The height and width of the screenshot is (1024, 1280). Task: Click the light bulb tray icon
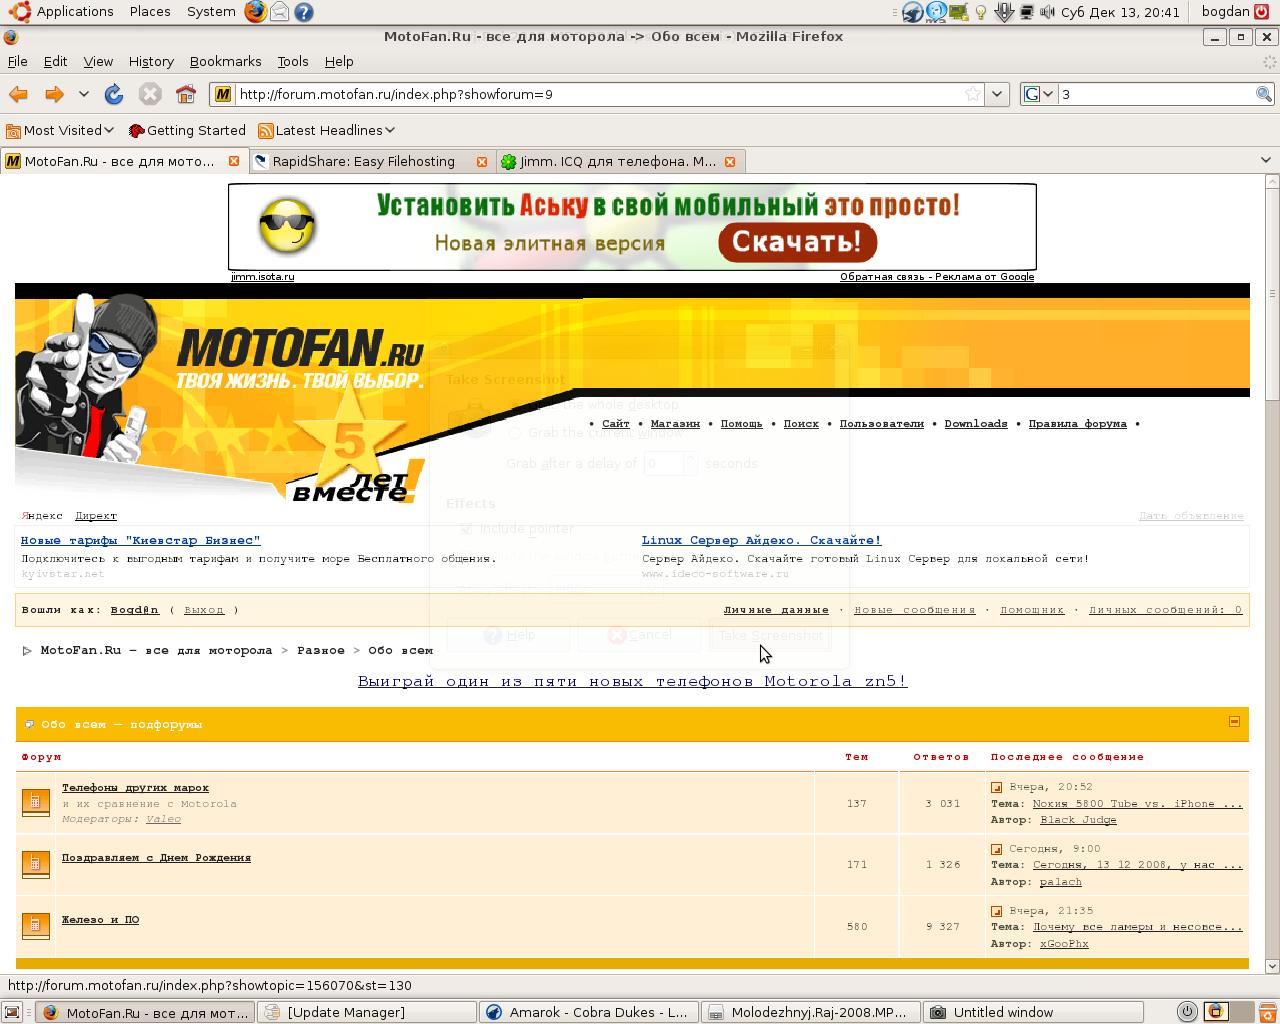click(981, 12)
